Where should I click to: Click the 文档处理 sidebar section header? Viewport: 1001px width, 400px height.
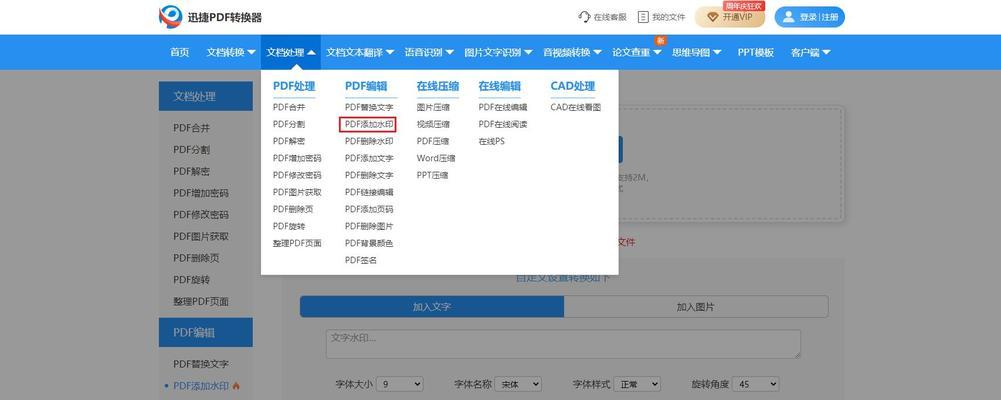pos(206,96)
